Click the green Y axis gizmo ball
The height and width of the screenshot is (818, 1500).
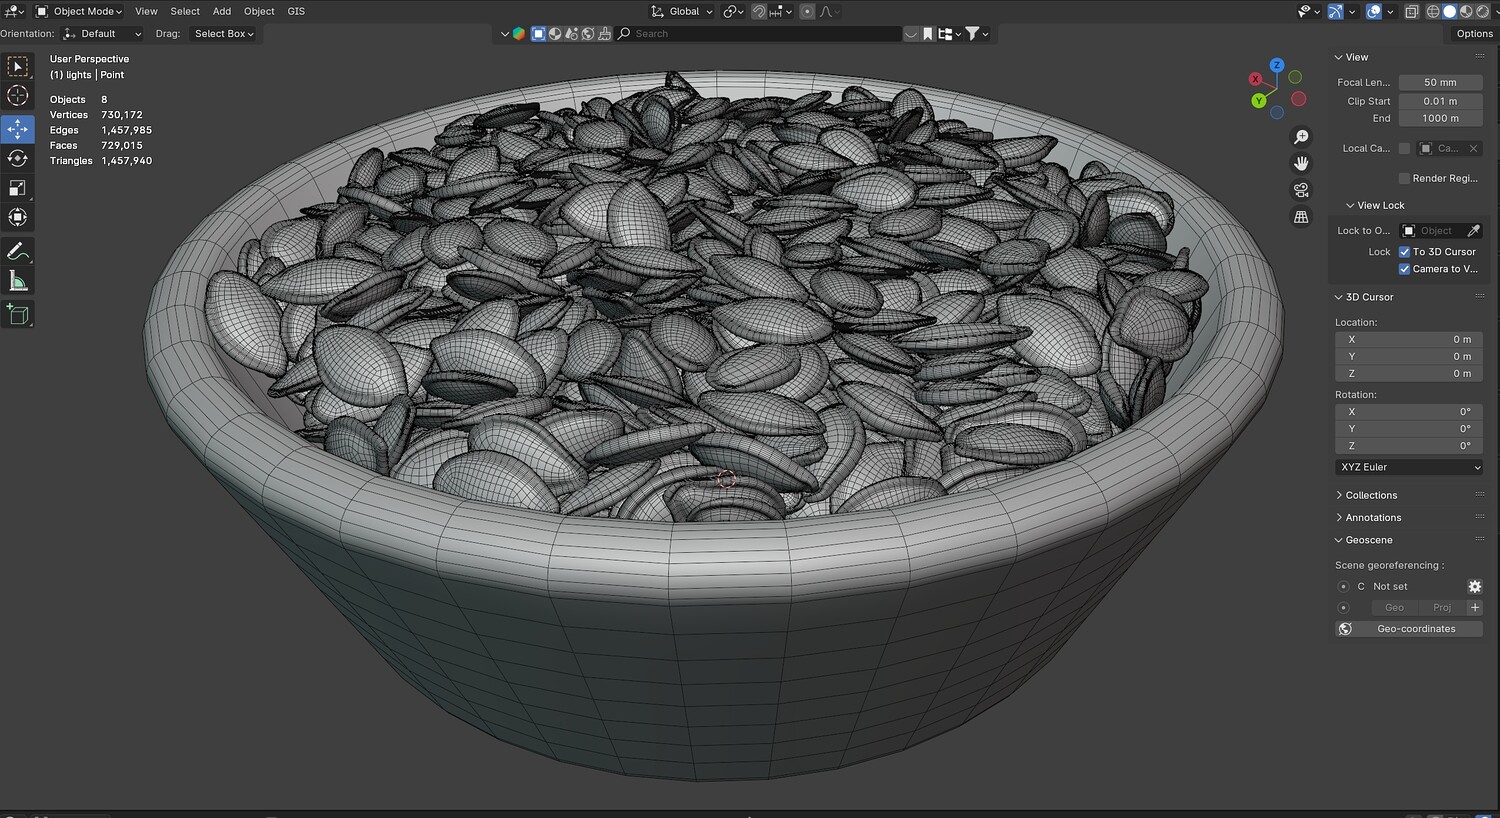point(1259,100)
